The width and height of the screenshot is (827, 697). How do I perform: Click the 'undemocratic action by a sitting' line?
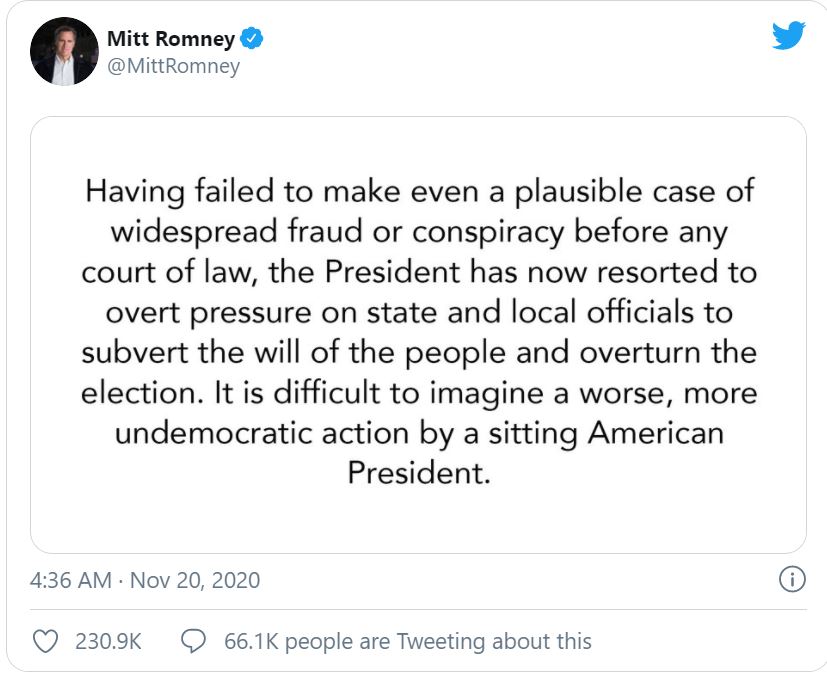(x=419, y=433)
